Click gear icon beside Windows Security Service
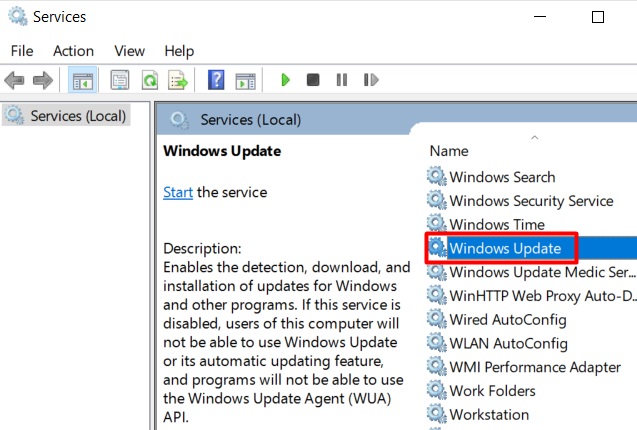 click(437, 200)
